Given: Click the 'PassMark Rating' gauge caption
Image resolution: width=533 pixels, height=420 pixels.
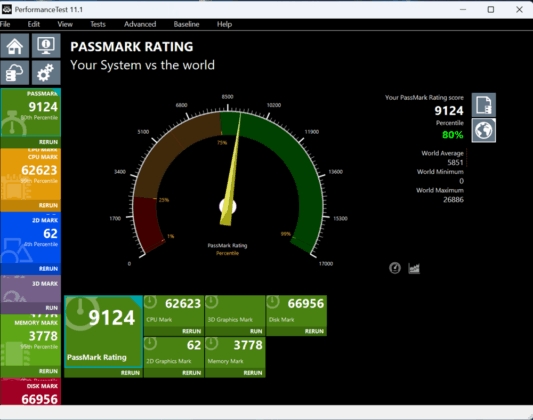Looking at the screenshot, I should tap(227, 245).
